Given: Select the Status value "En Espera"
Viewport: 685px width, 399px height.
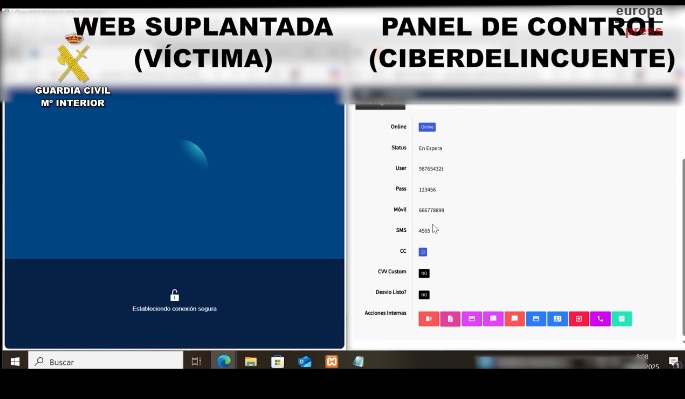Looking at the screenshot, I should (x=430, y=148).
